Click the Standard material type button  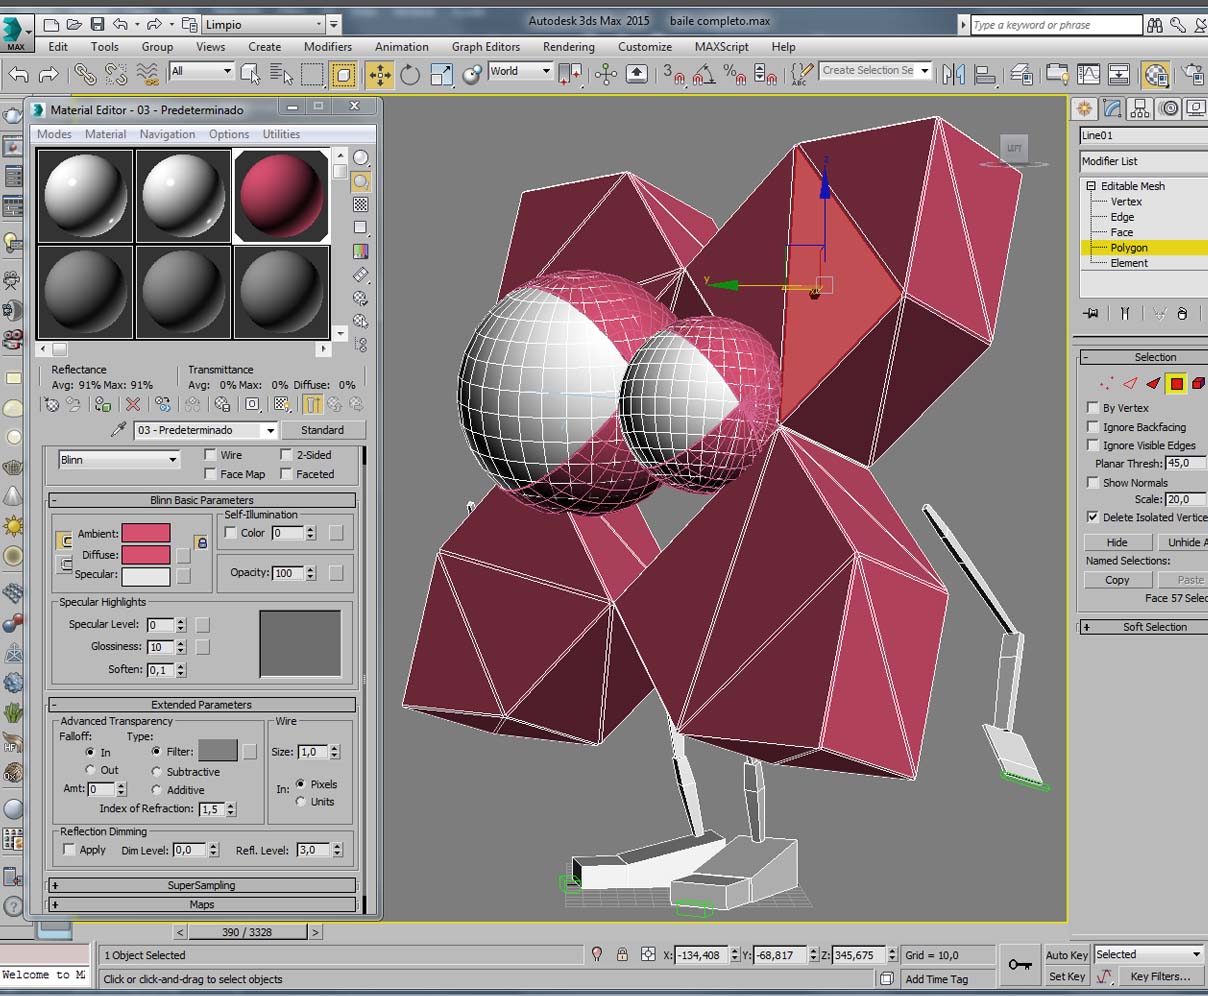point(322,430)
